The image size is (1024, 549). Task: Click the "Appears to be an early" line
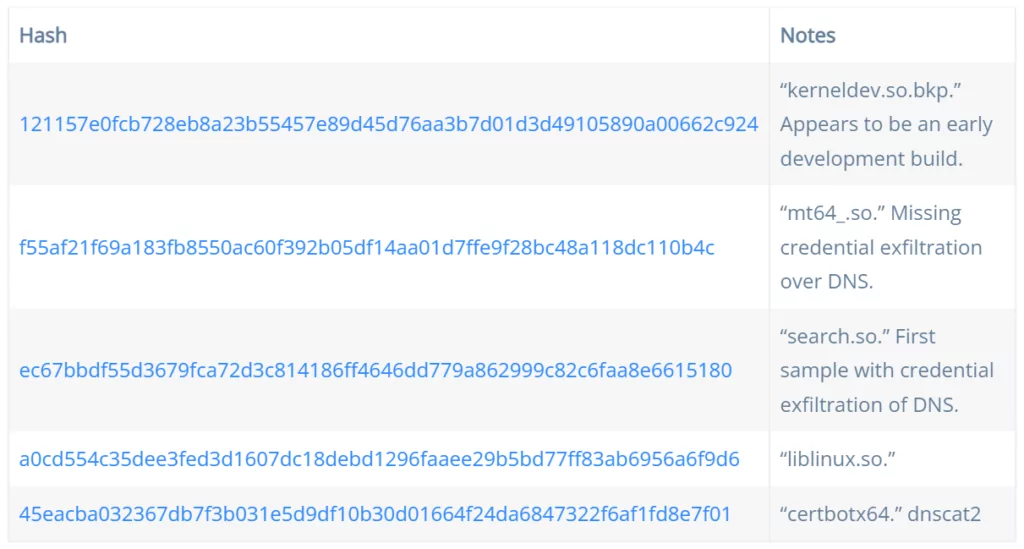pyautogui.click(x=886, y=124)
